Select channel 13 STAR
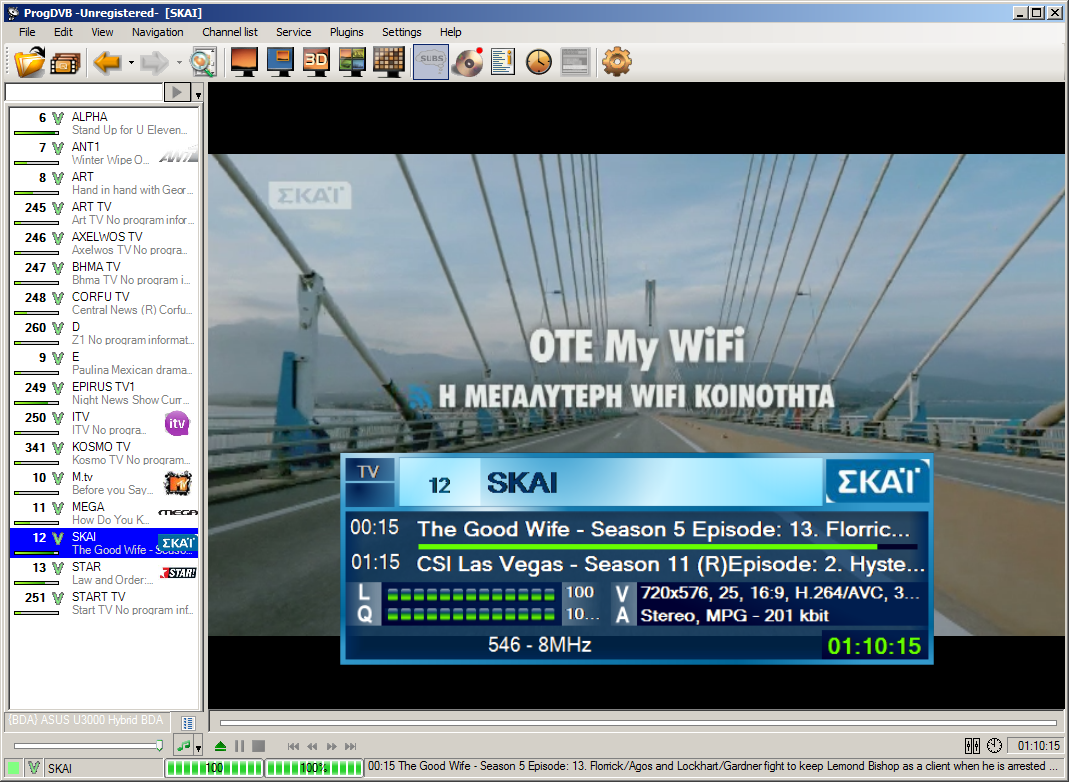 pyautogui.click(x=104, y=573)
